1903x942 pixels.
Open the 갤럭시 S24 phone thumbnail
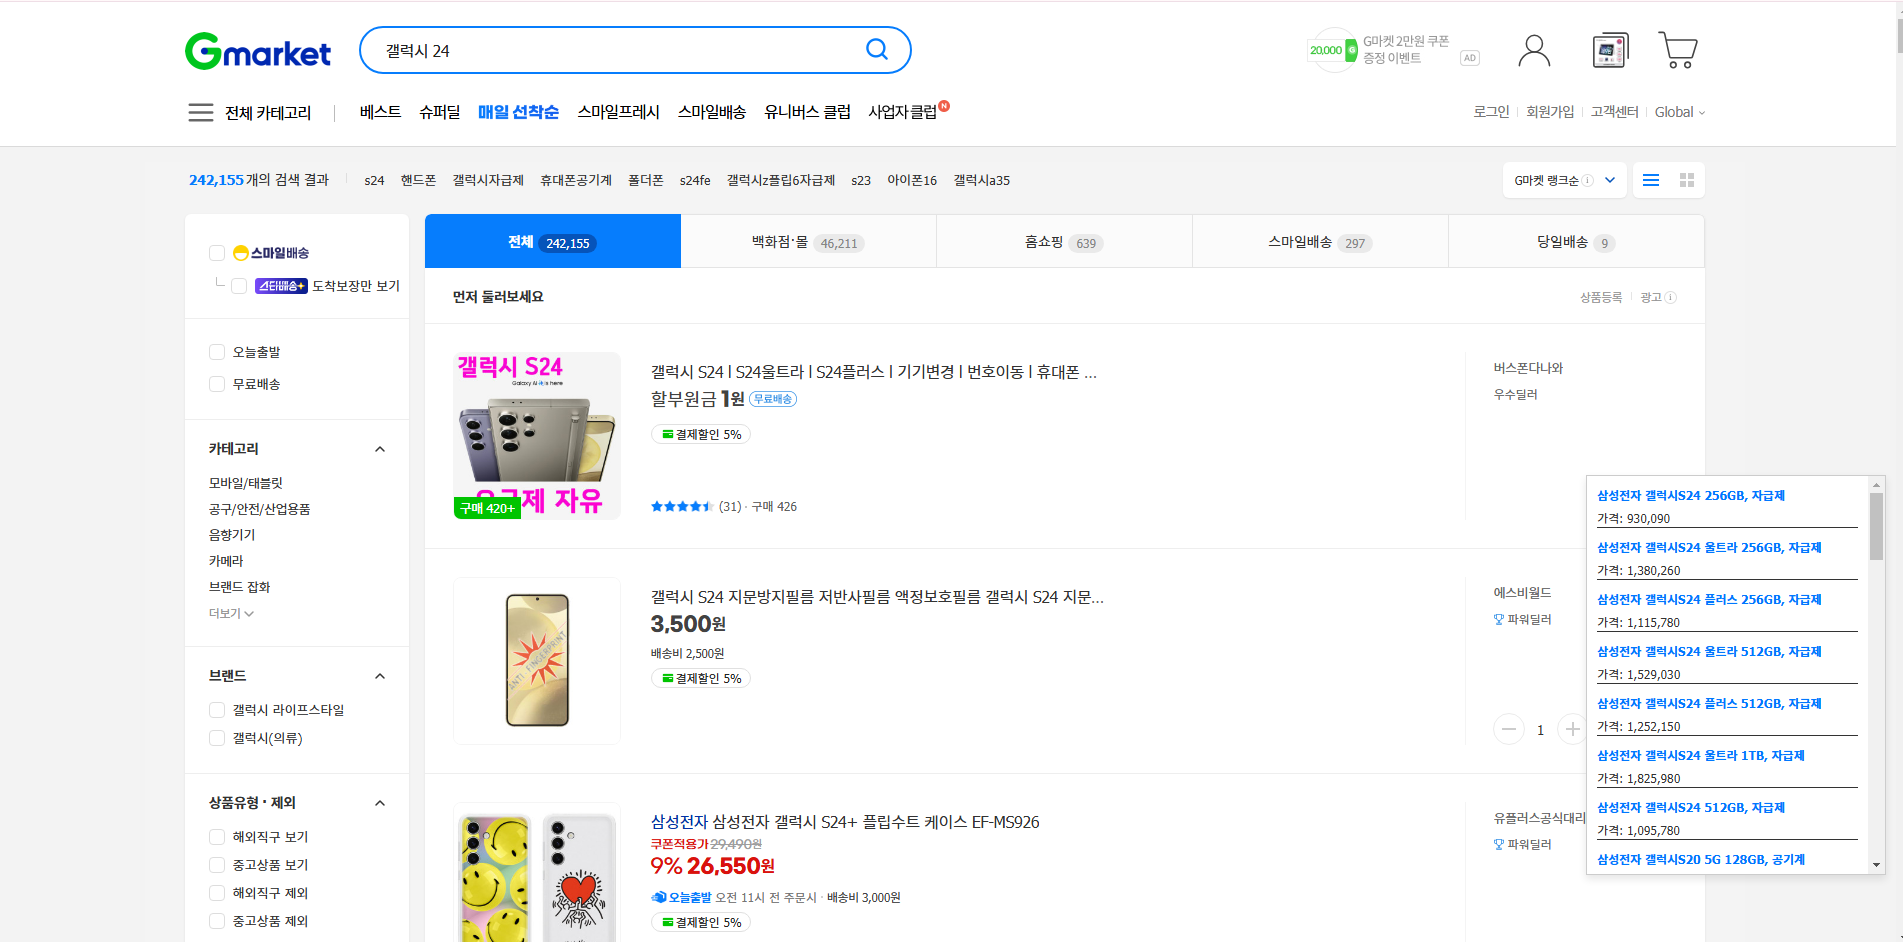point(537,436)
